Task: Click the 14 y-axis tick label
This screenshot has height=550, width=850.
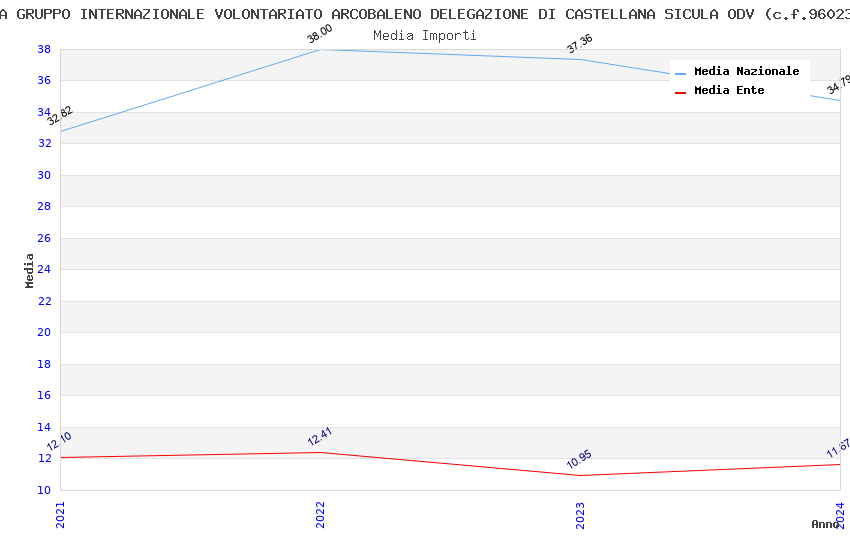Action: tap(44, 427)
